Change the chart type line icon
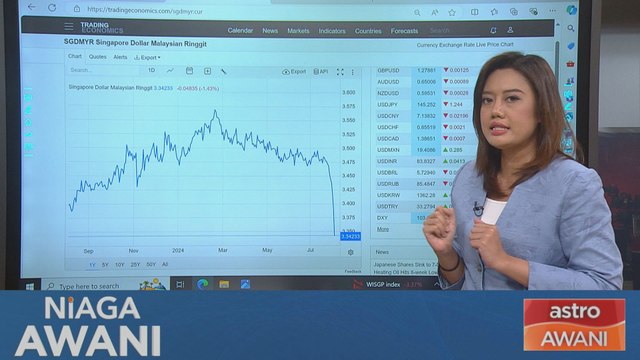 pos(170,71)
